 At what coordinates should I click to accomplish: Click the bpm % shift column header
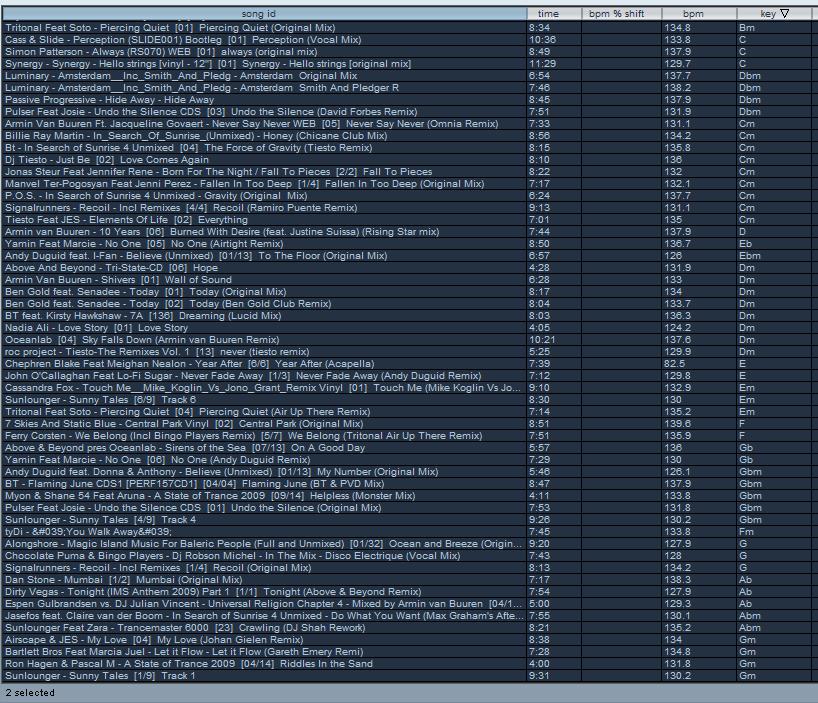621,14
